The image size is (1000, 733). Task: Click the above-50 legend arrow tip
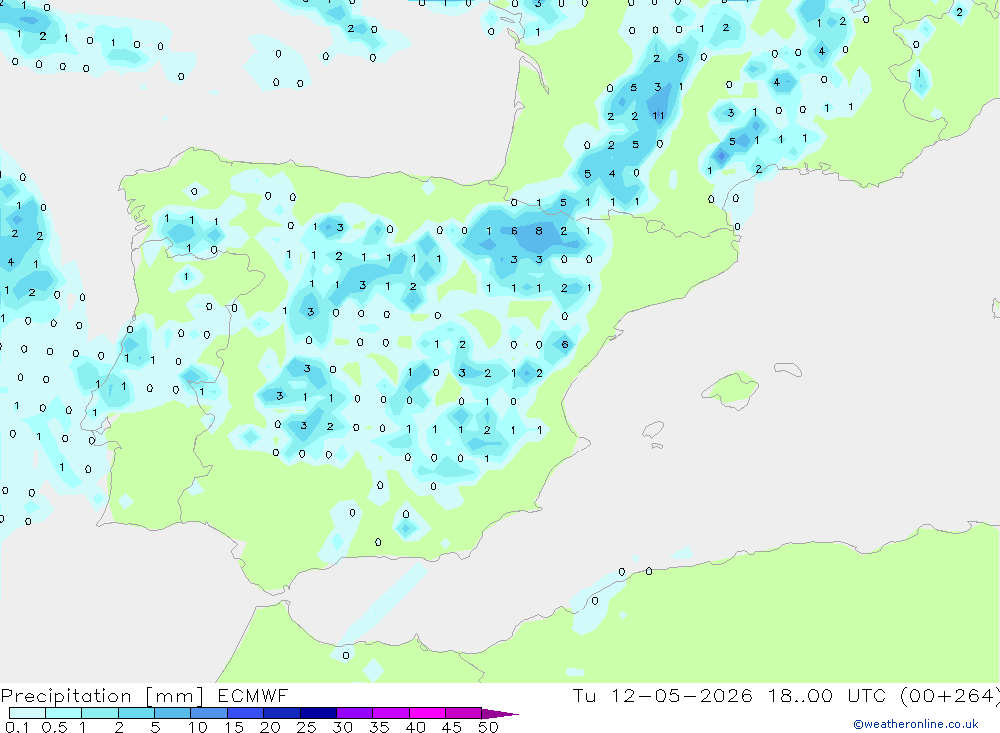500,714
